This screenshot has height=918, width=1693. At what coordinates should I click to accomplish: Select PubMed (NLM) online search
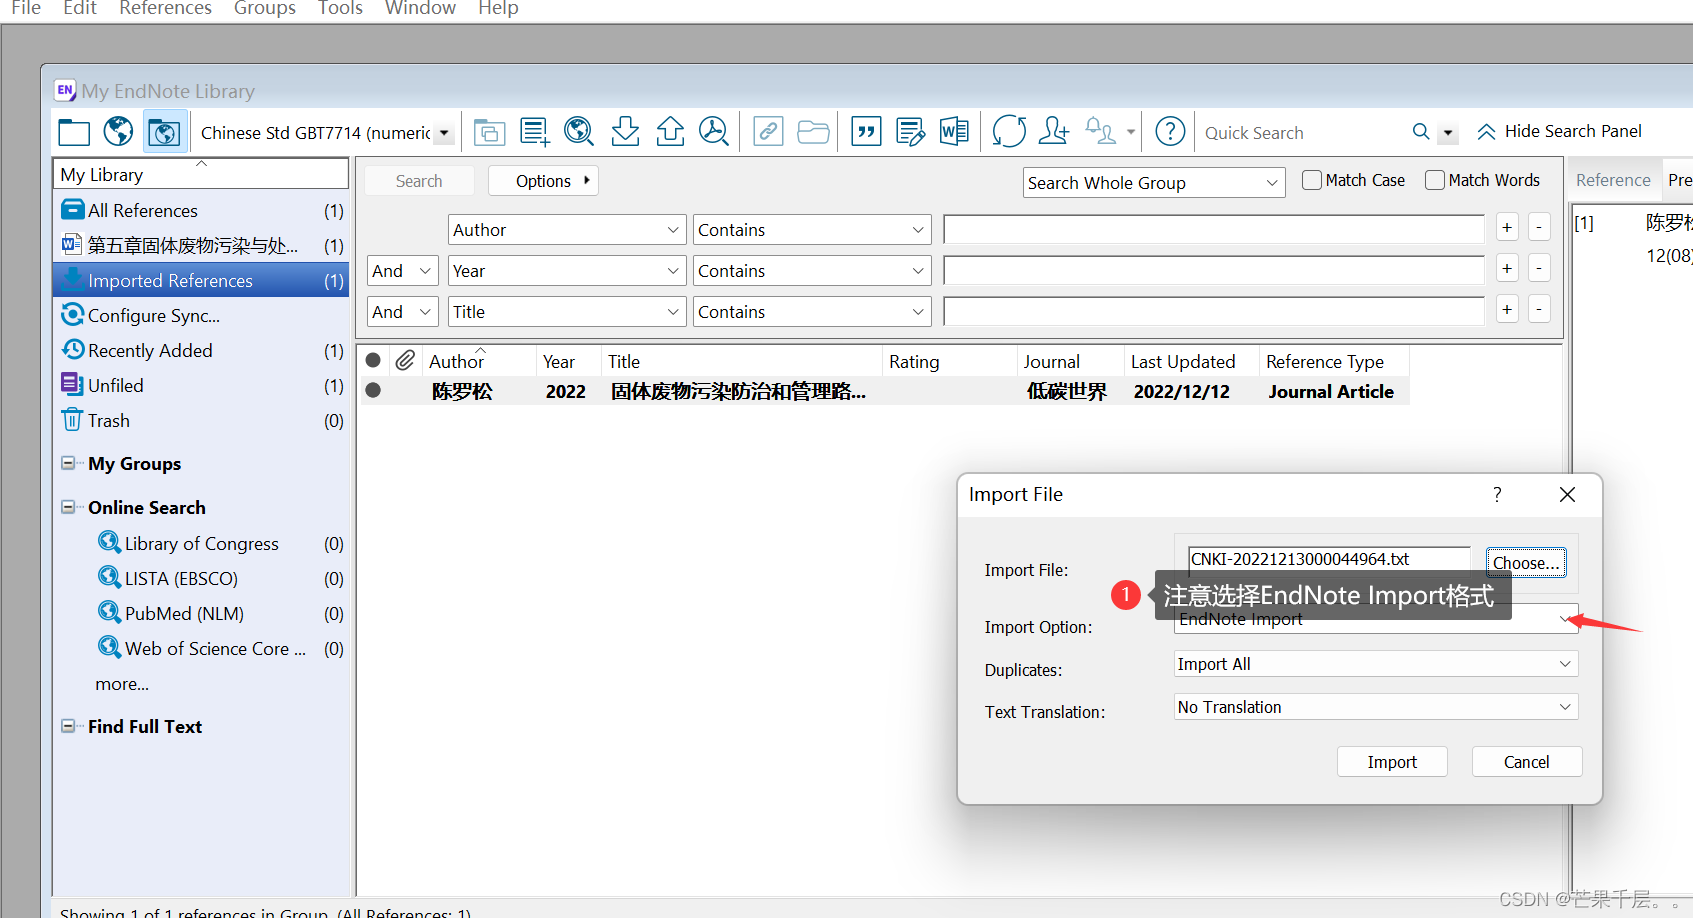point(184,614)
